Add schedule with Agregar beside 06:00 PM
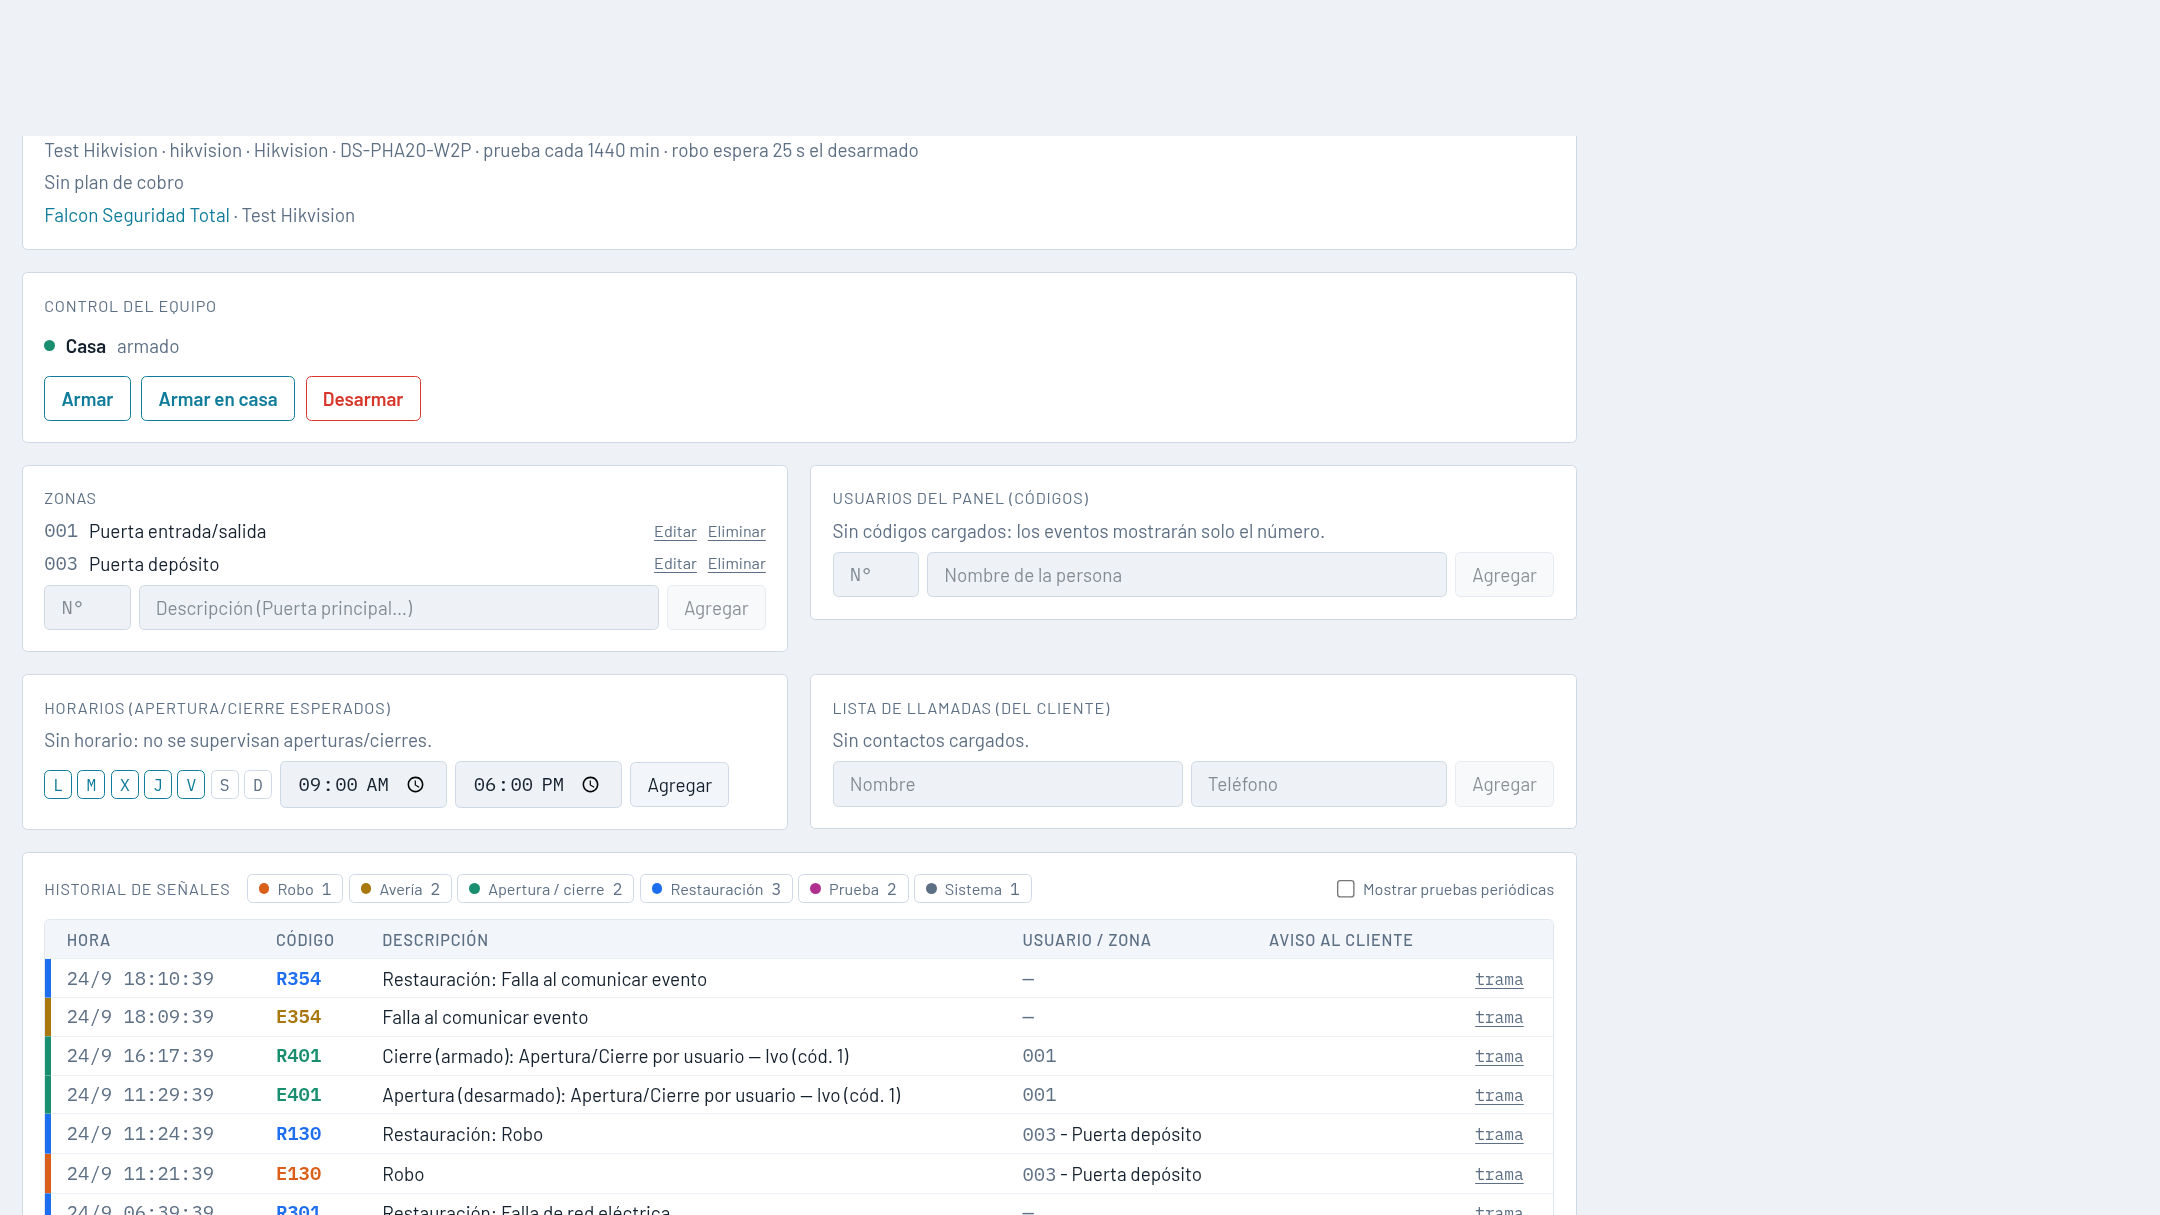2160x1215 pixels. [680, 785]
